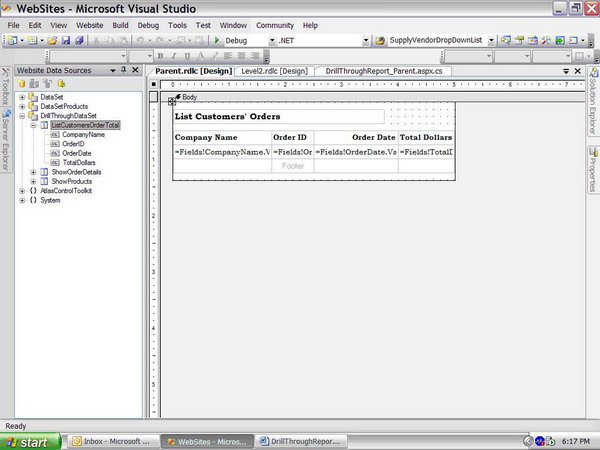This screenshot has width=600, height=450.
Task: Open the Debug menu
Action: click(x=148, y=25)
